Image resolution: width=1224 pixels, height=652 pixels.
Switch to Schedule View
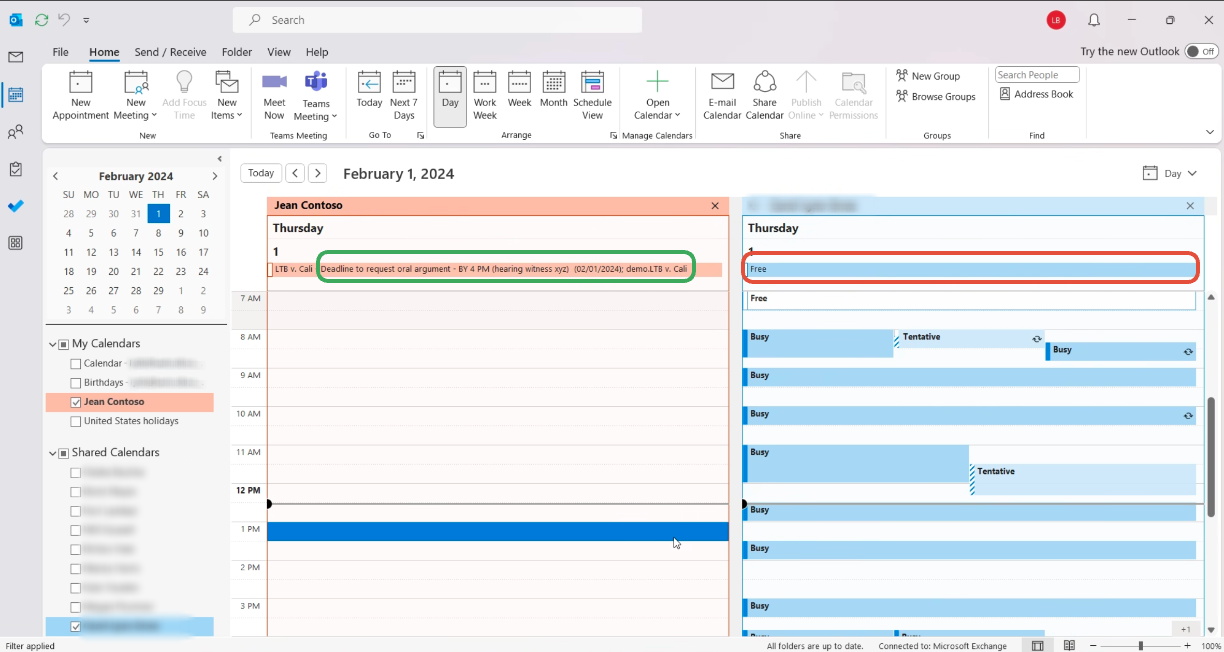click(x=592, y=96)
